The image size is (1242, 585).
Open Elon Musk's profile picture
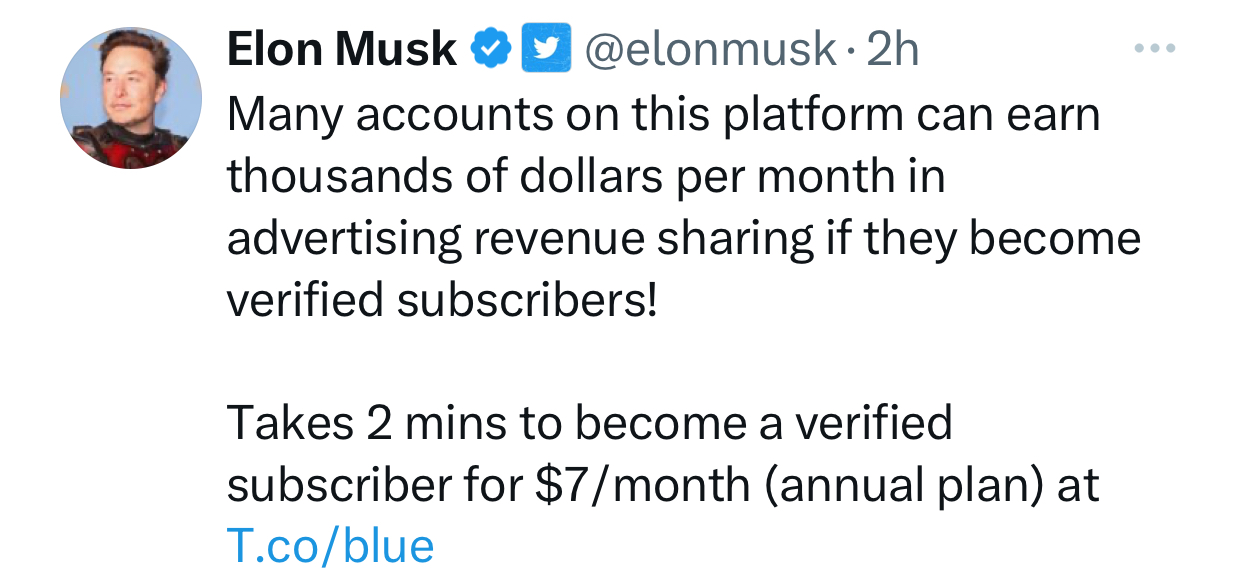[131, 97]
